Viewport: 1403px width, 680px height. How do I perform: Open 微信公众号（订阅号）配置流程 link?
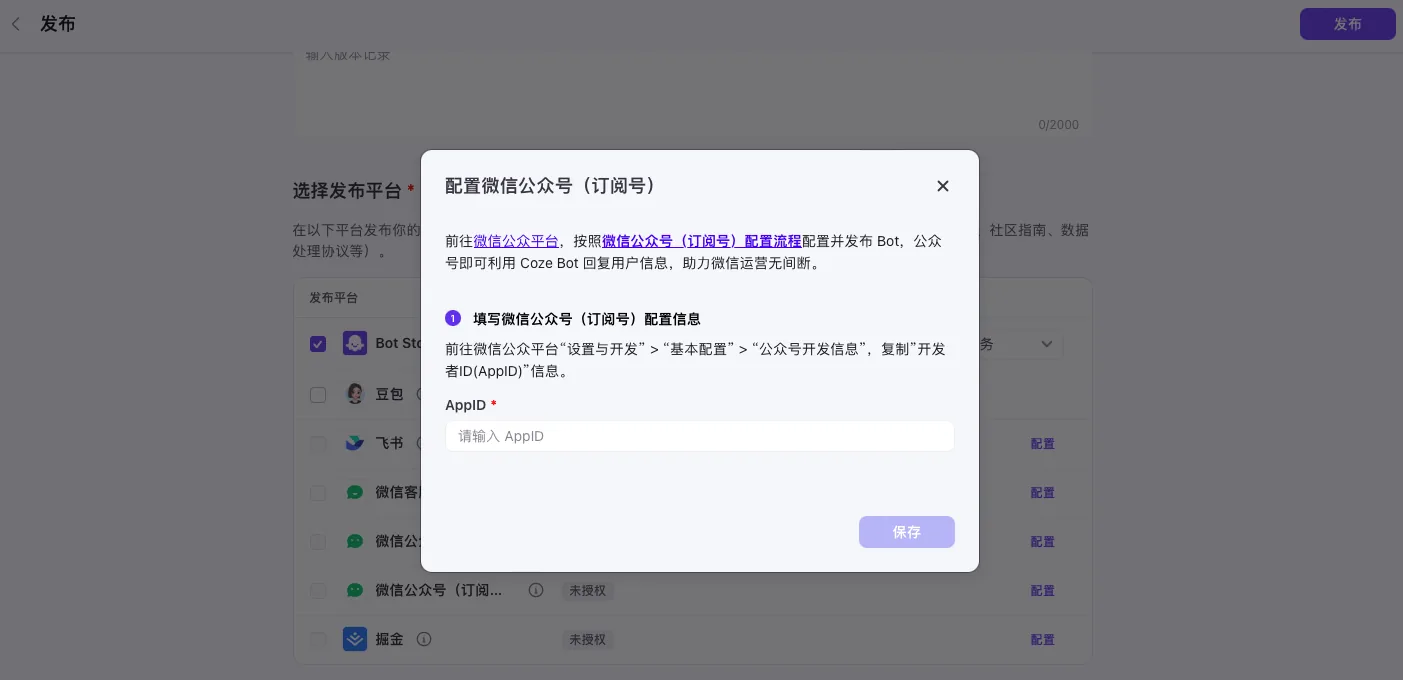[x=702, y=241]
